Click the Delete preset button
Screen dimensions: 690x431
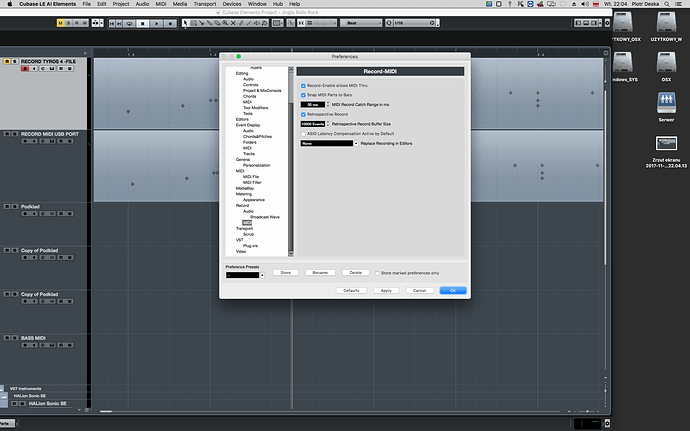tap(356, 273)
